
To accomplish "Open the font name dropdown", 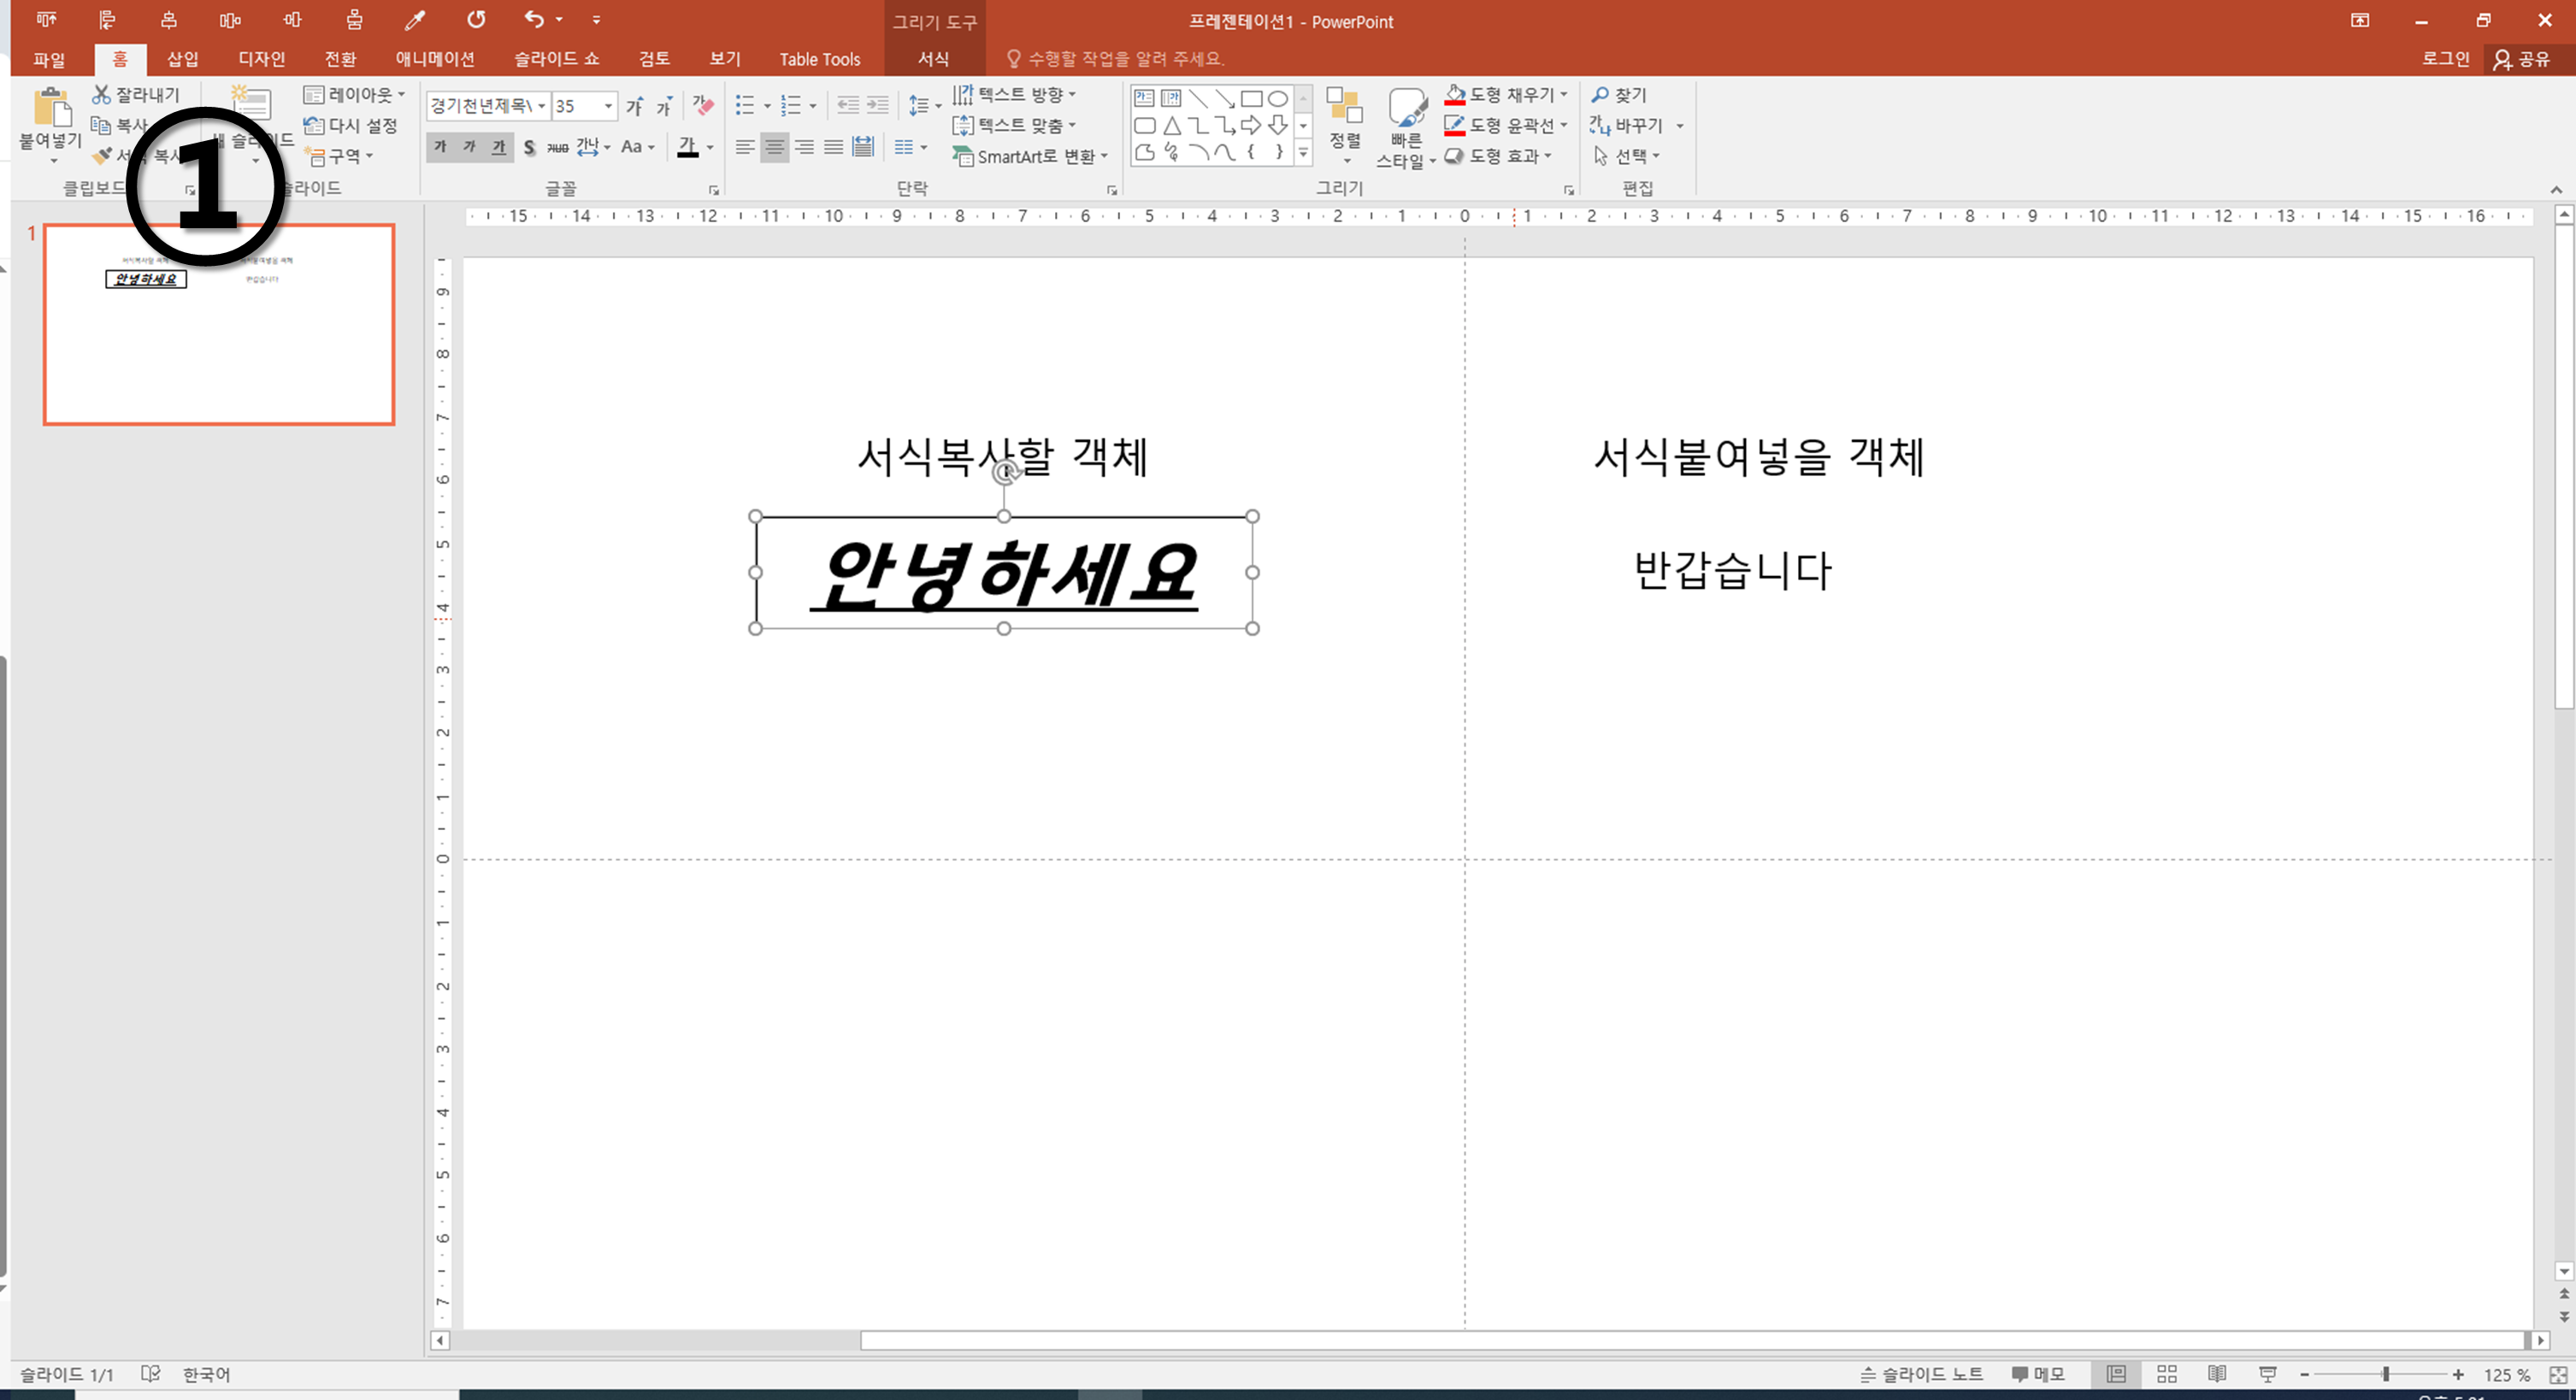I will pyautogui.click(x=541, y=105).
